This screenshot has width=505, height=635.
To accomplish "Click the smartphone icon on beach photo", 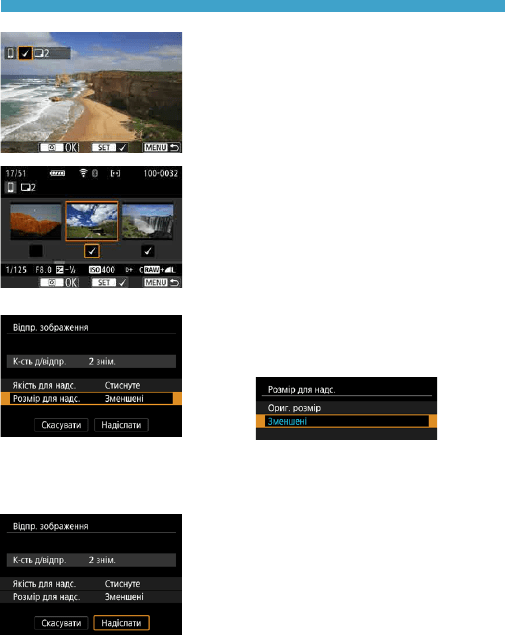I will pyautogui.click(x=11, y=53).
